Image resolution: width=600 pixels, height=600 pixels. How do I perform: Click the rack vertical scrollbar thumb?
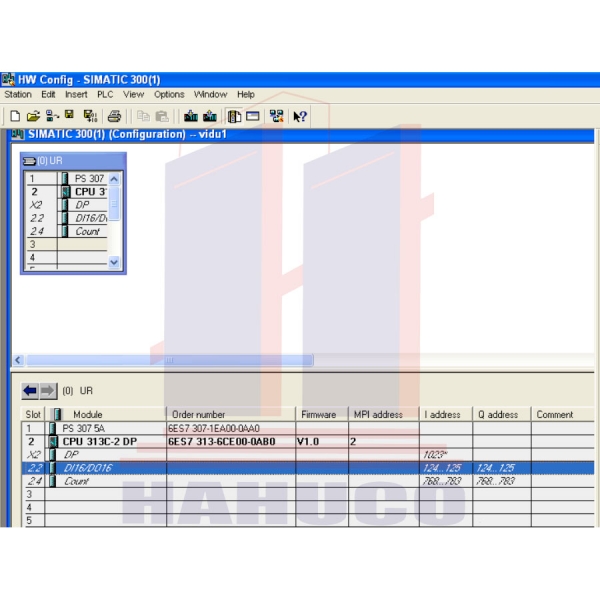point(114,203)
